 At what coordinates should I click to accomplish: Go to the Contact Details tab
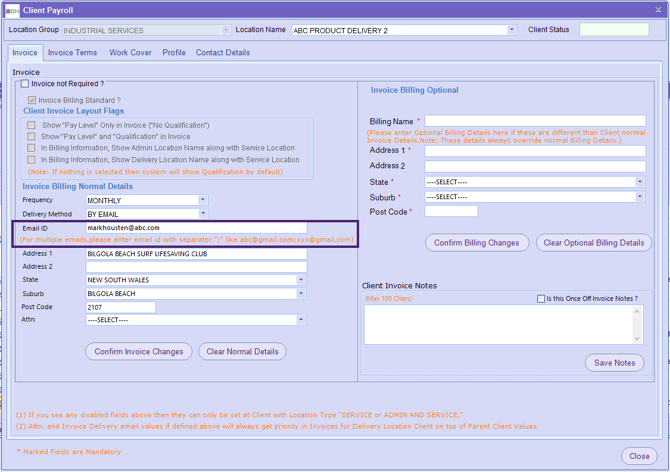(x=223, y=53)
